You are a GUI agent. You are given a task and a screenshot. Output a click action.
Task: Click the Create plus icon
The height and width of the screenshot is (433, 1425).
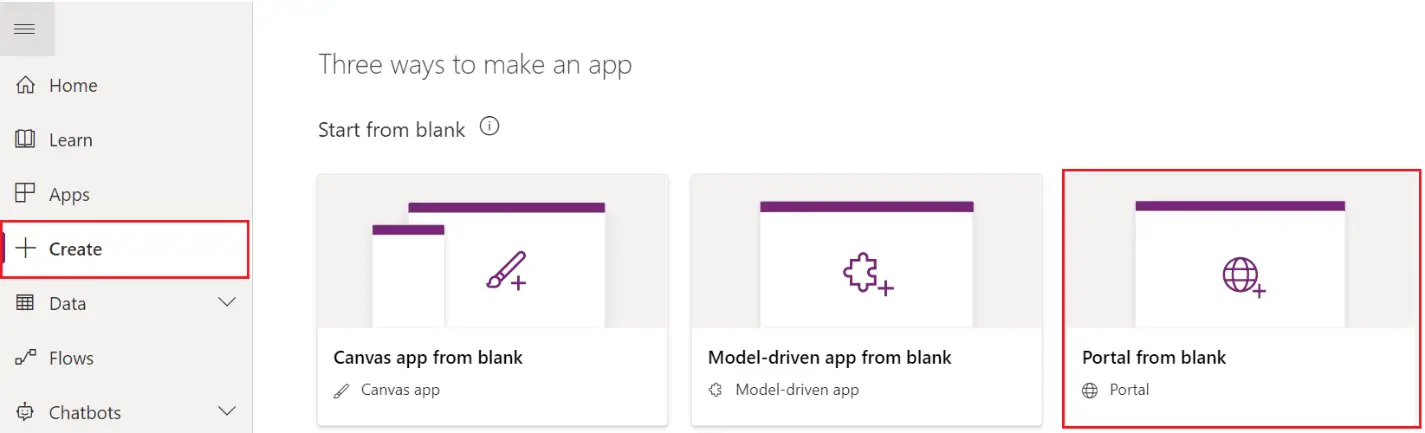point(26,249)
